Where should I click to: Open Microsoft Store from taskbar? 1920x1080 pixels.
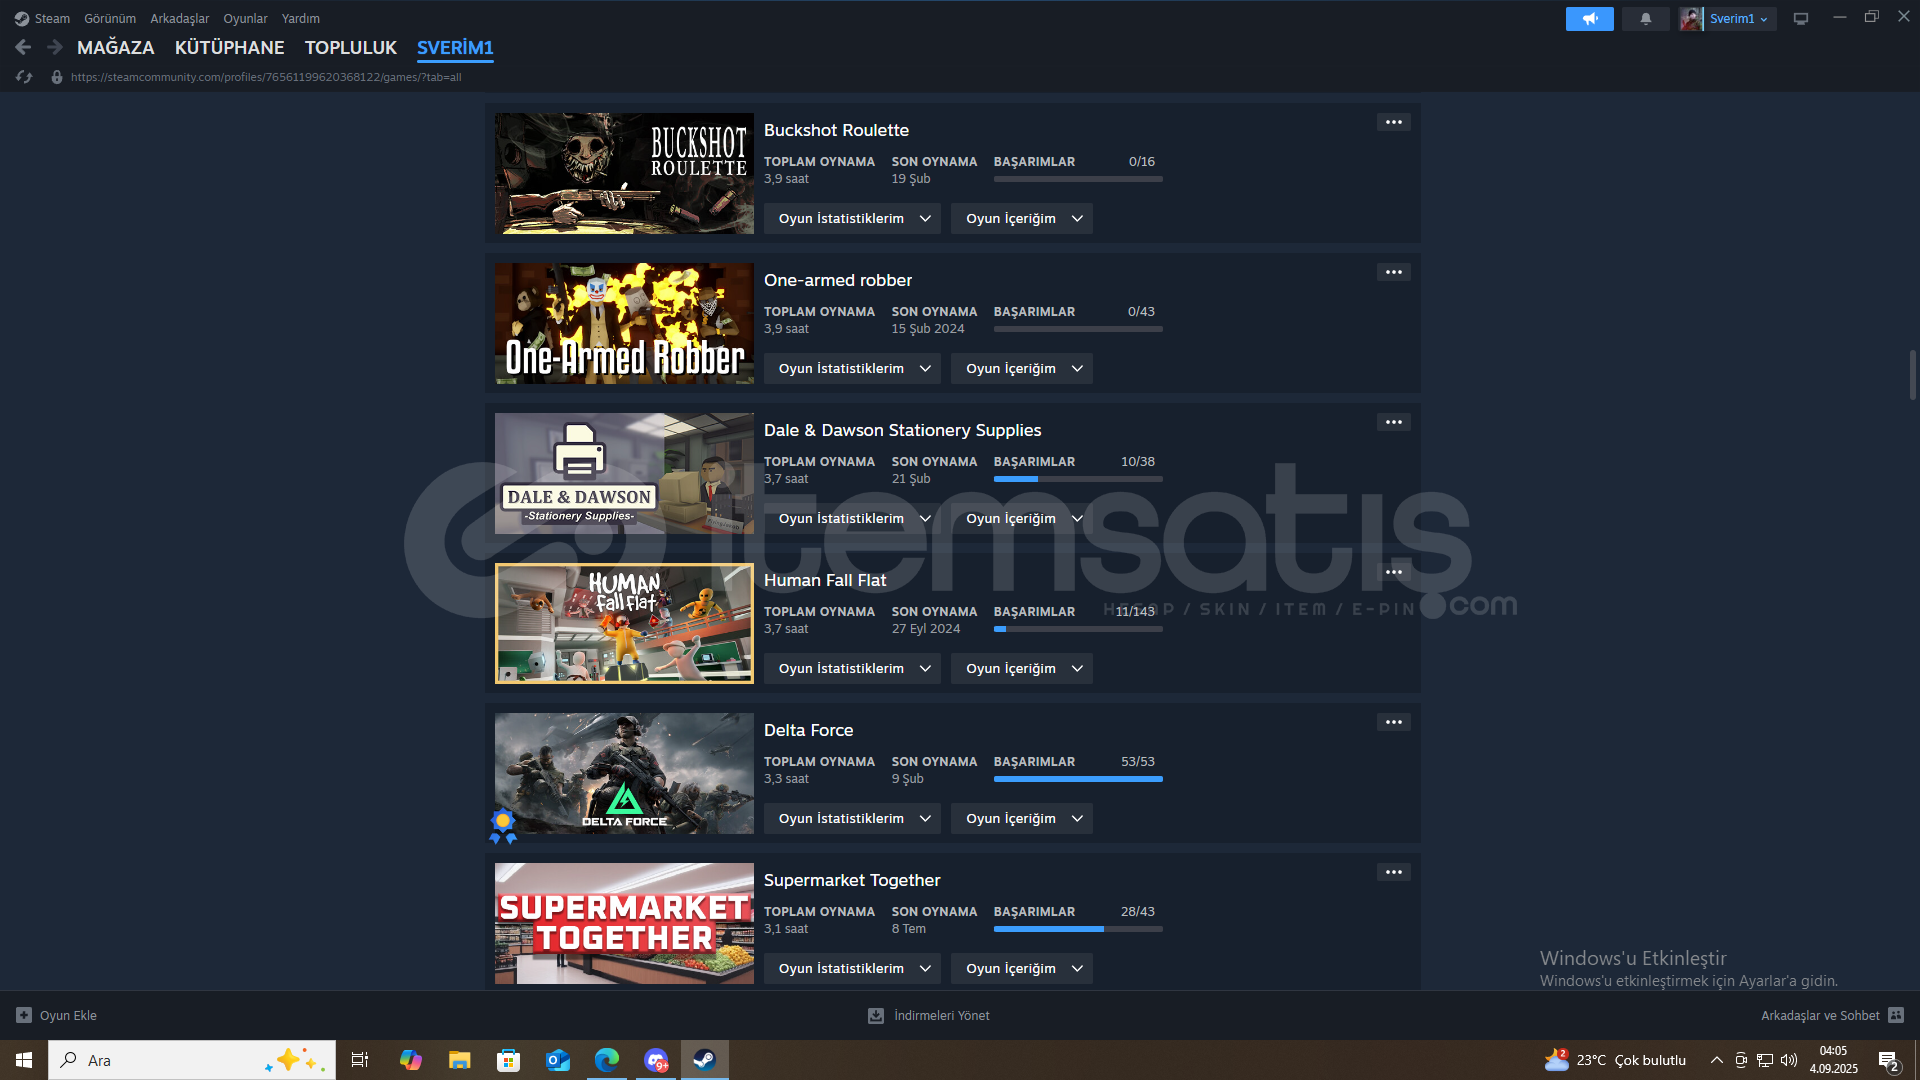click(509, 1060)
